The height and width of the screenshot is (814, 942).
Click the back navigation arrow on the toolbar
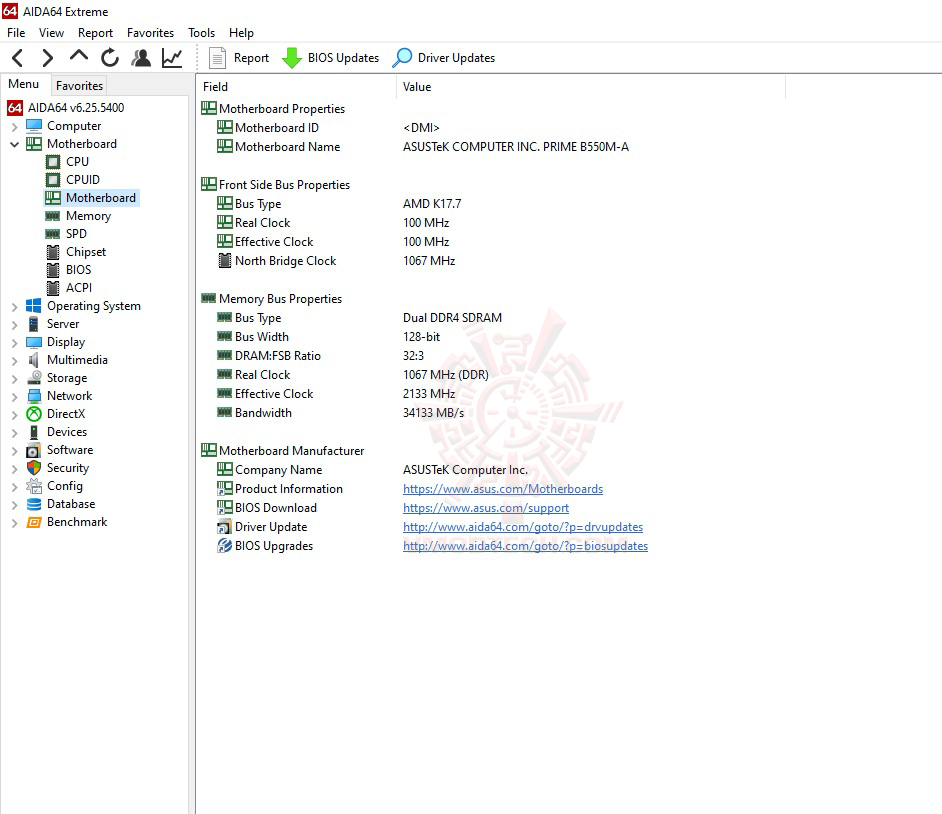(x=16, y=57)
